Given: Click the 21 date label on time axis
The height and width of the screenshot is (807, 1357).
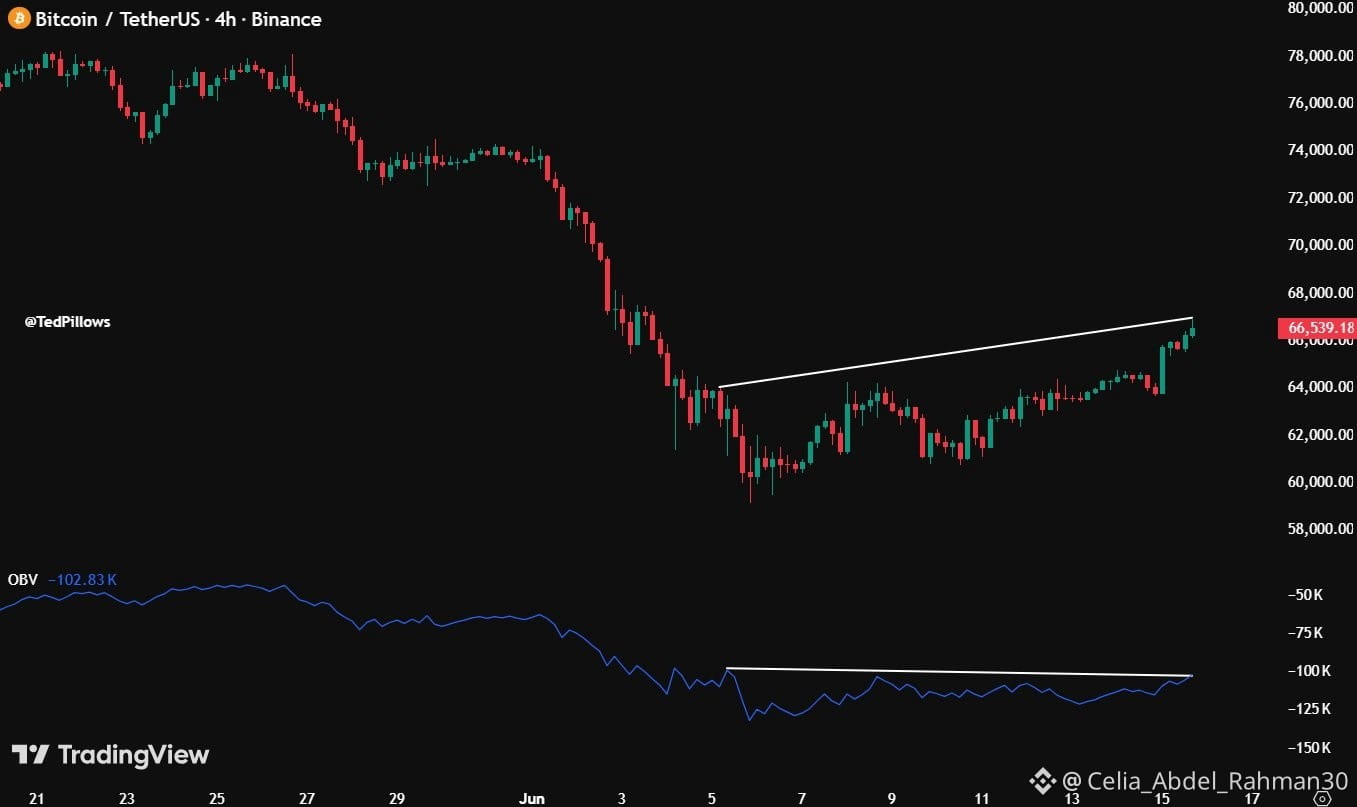Looking at the screenshot, I should click(36, 798).
